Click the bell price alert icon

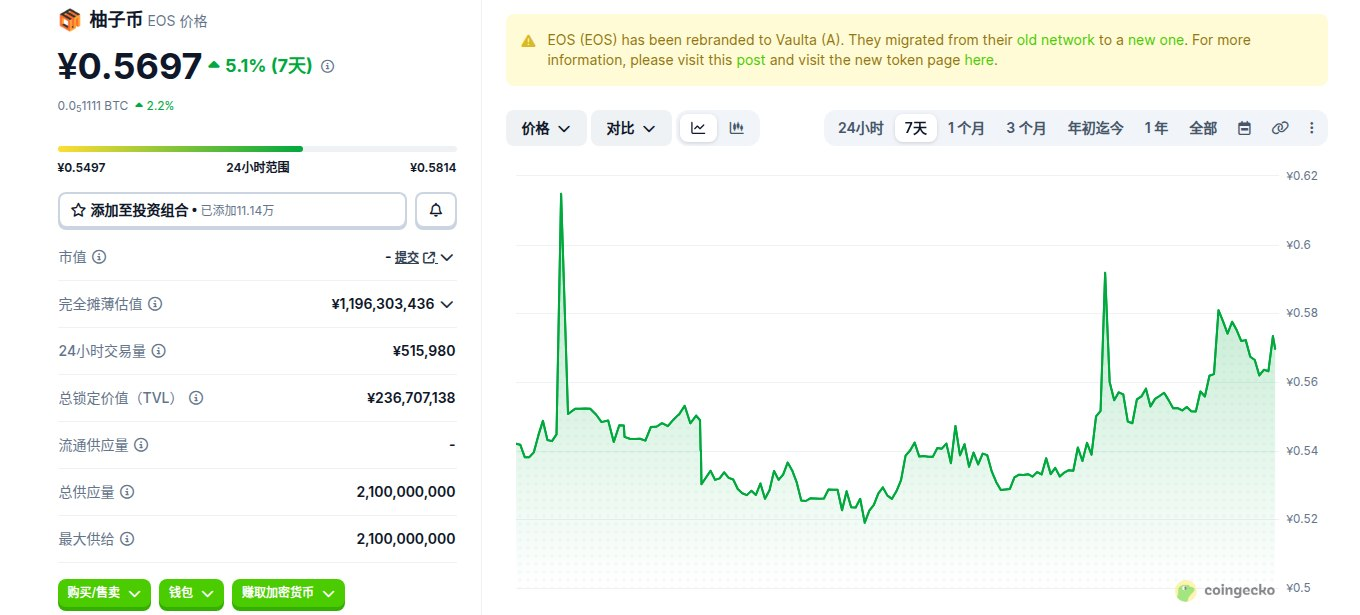coord(436,210)
